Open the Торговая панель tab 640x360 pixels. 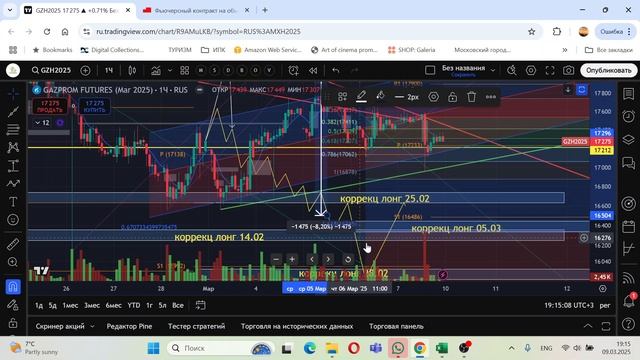pos(396,326)
